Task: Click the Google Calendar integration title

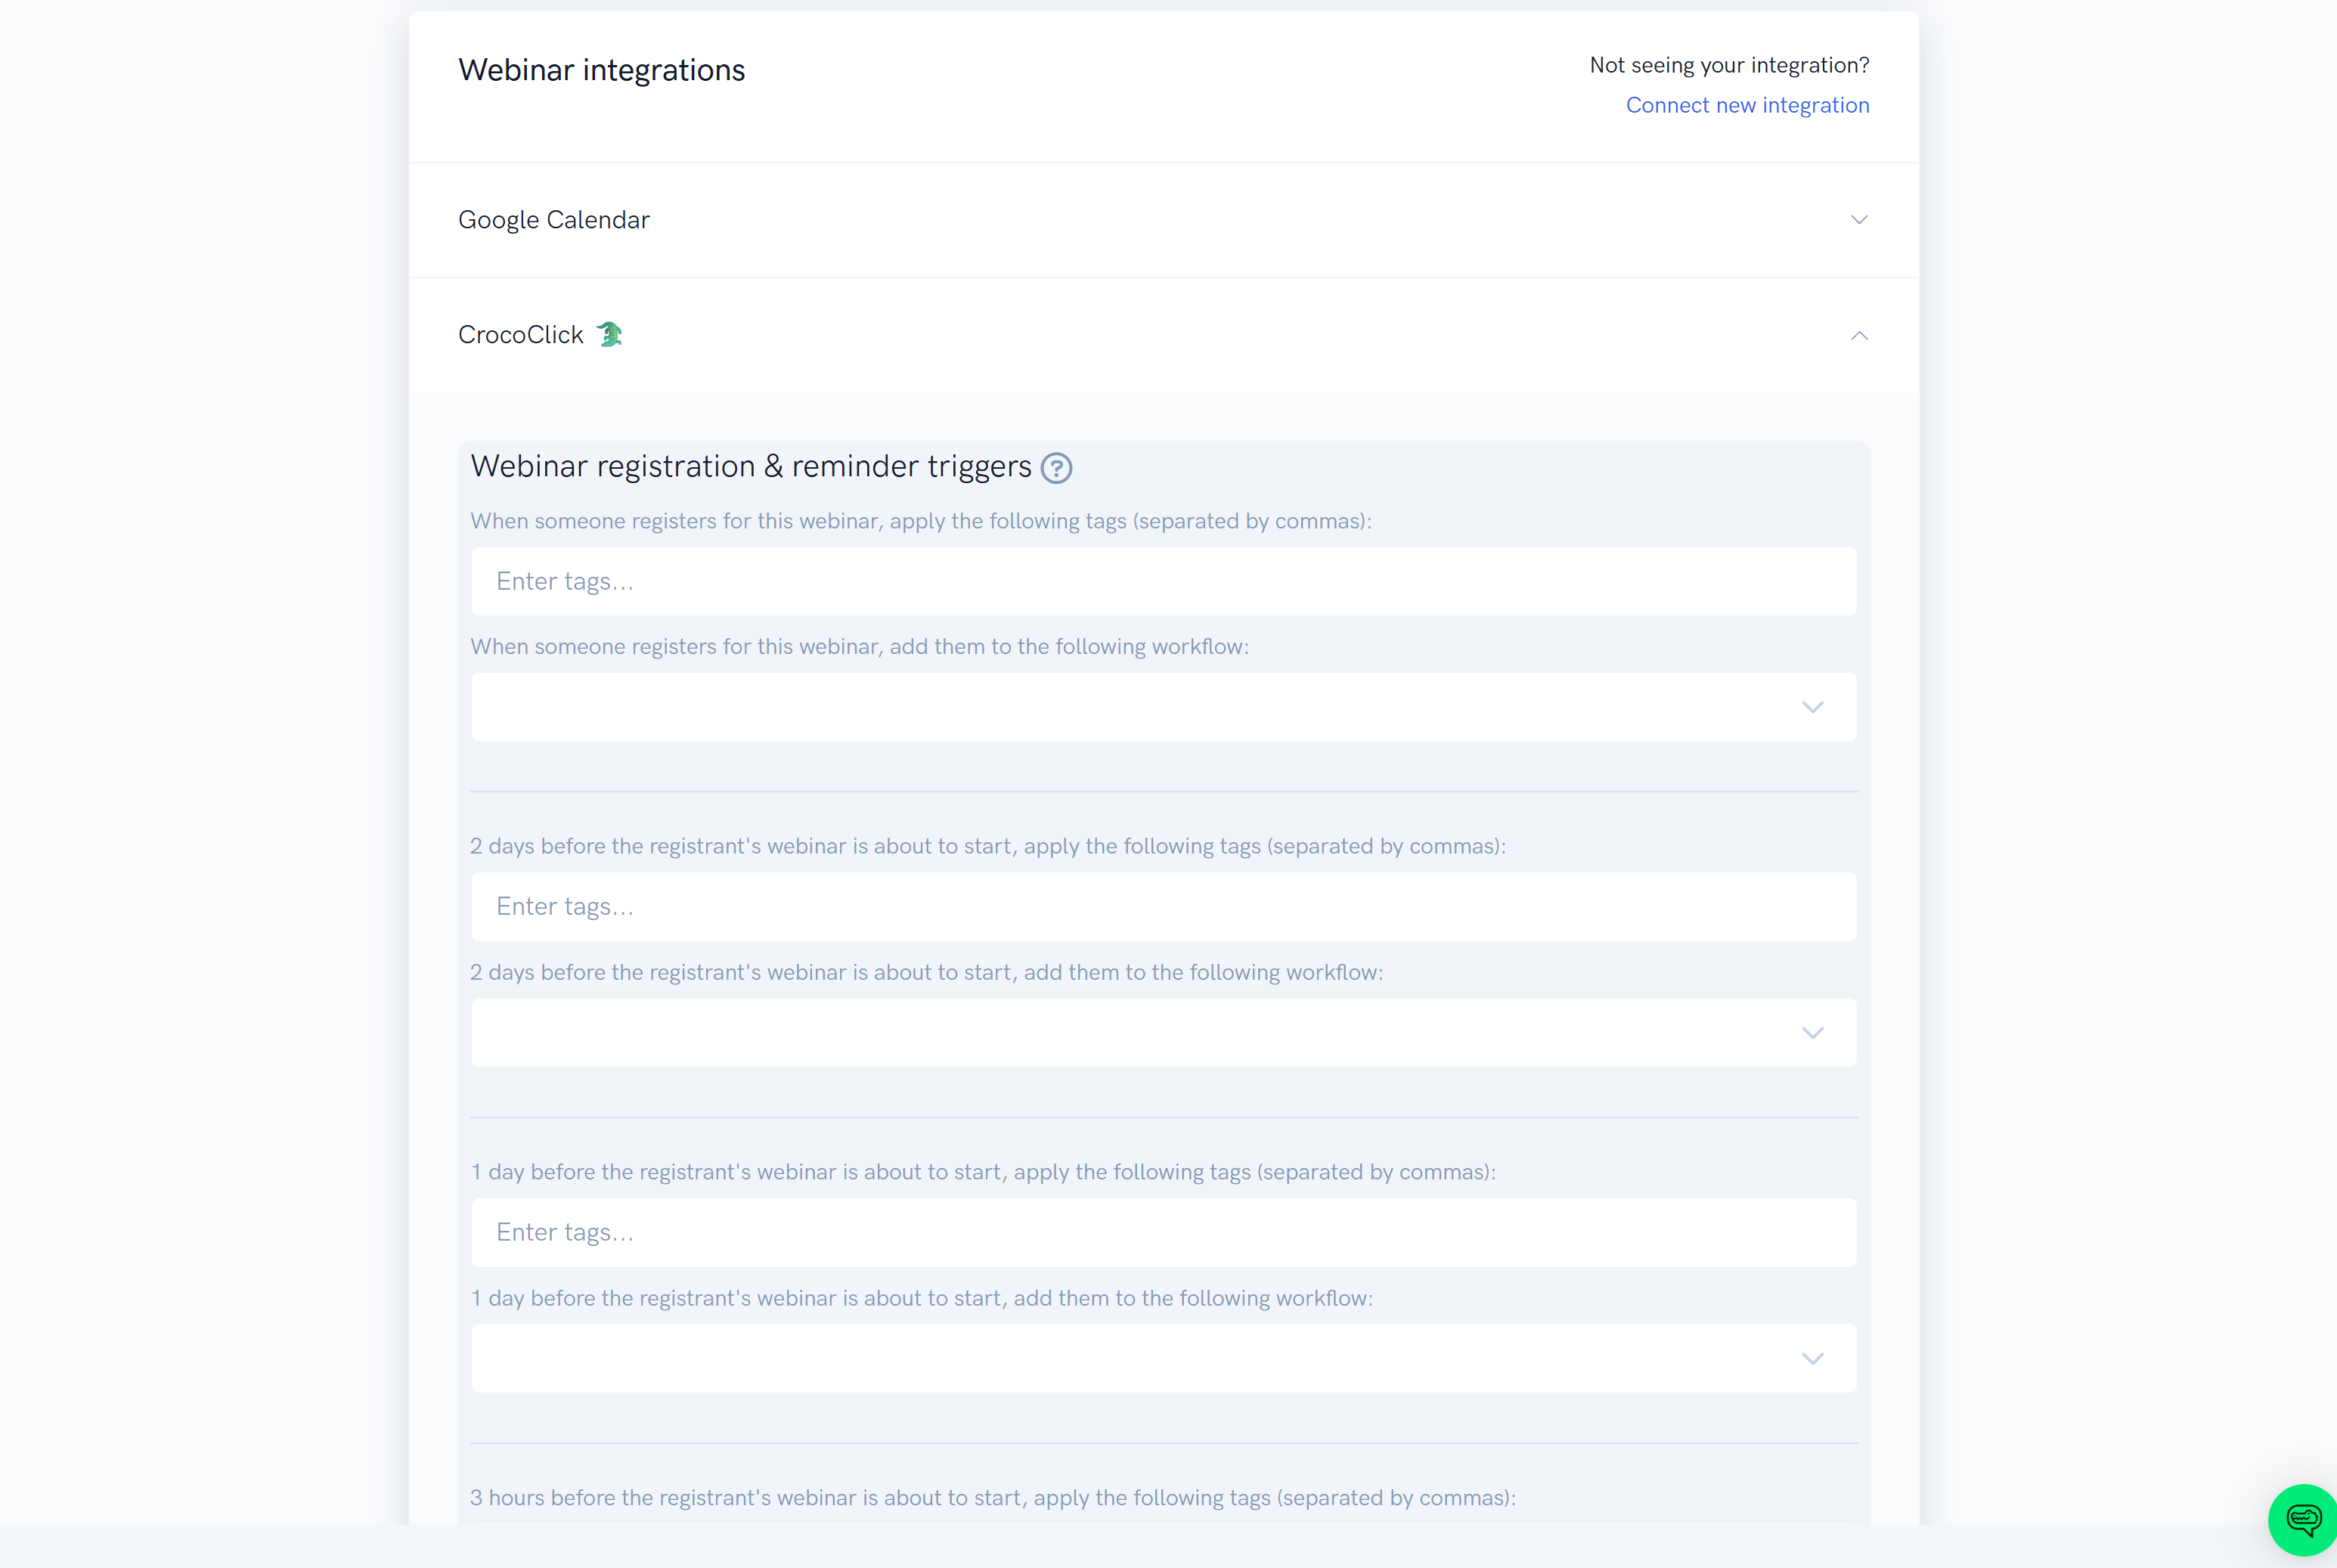Action: click(x=554, y=220)
